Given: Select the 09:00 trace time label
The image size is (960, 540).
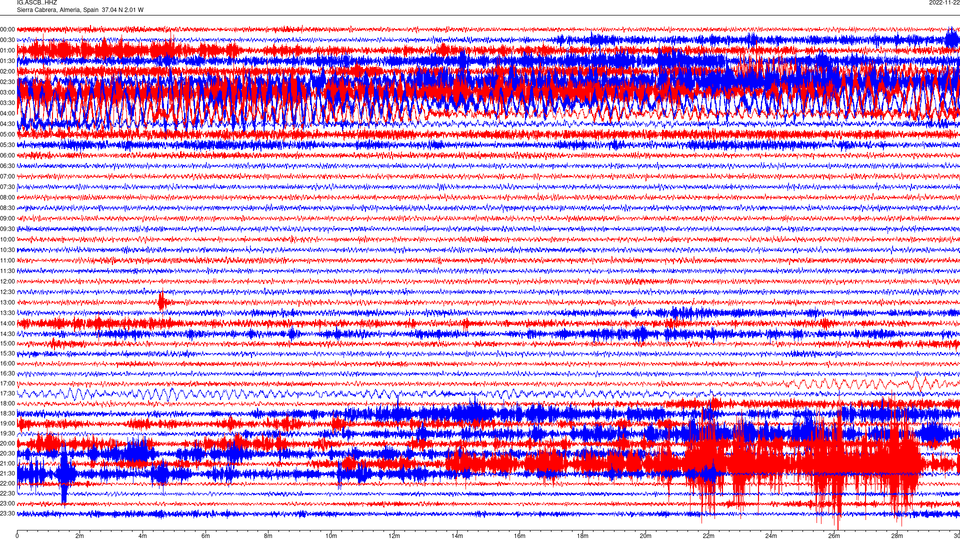Looking at the screenshot, I should pos(7,219).
